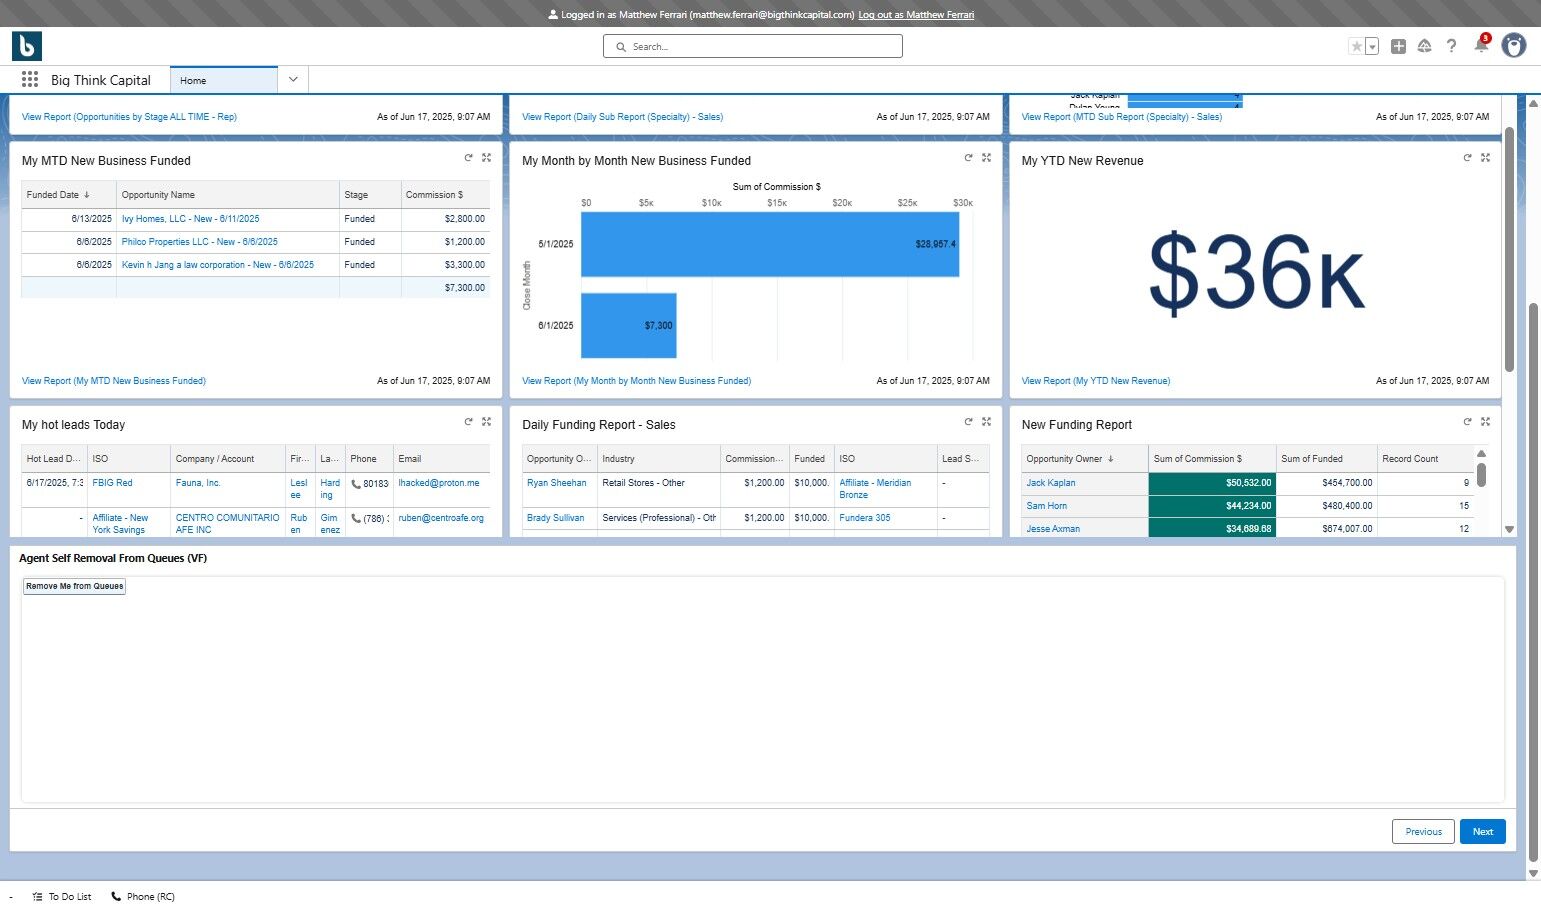Click the phone icon for 80183 number
Viewport: 1541px width, 911px height.
(356, 484)
